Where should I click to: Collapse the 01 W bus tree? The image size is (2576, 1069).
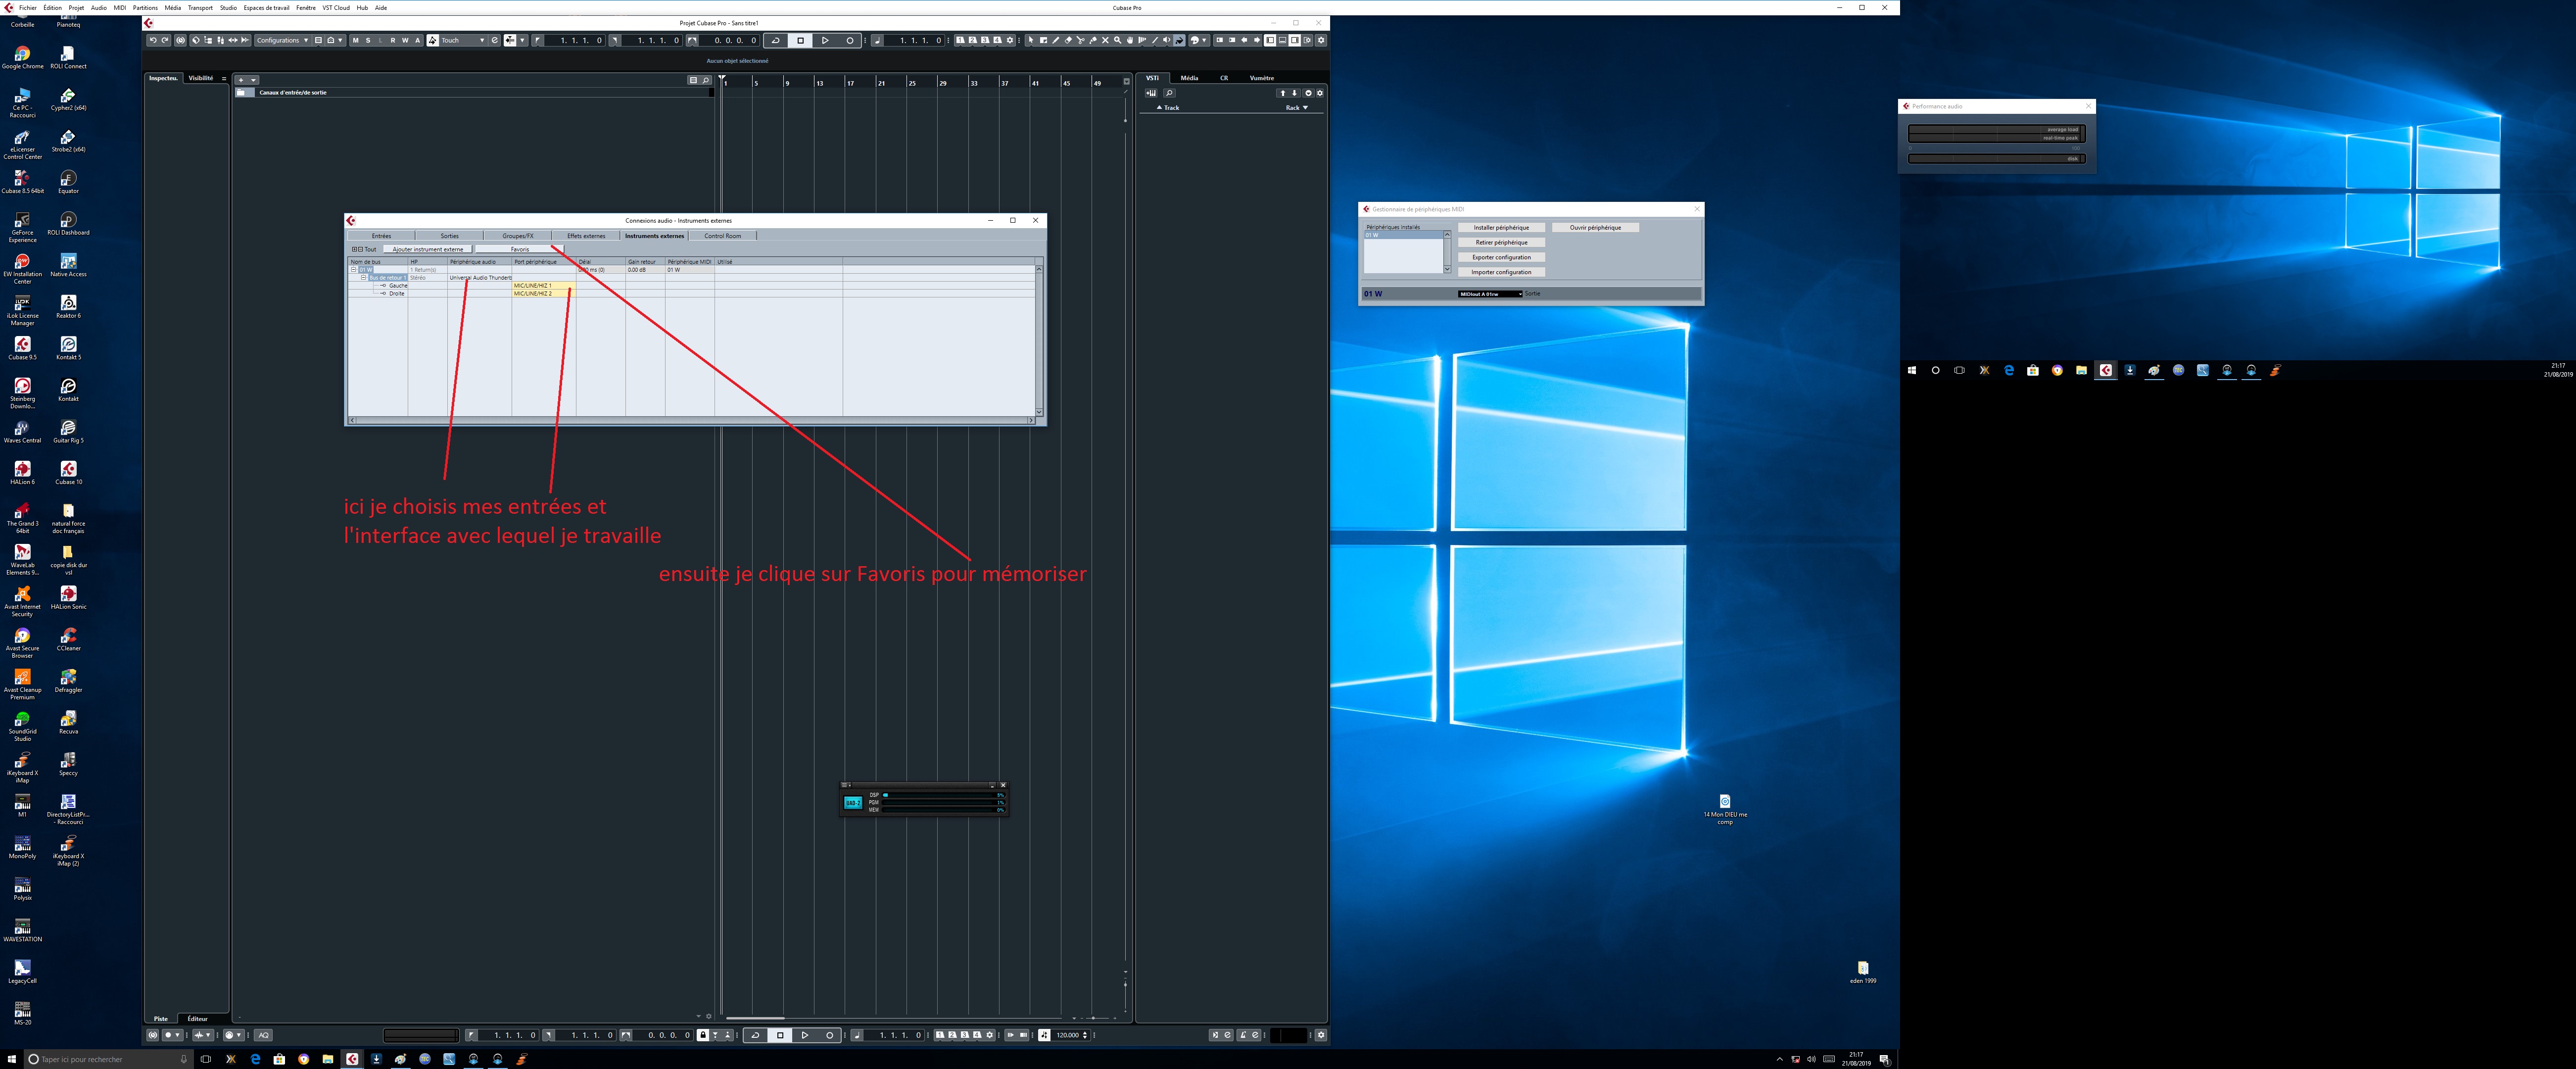353,269
